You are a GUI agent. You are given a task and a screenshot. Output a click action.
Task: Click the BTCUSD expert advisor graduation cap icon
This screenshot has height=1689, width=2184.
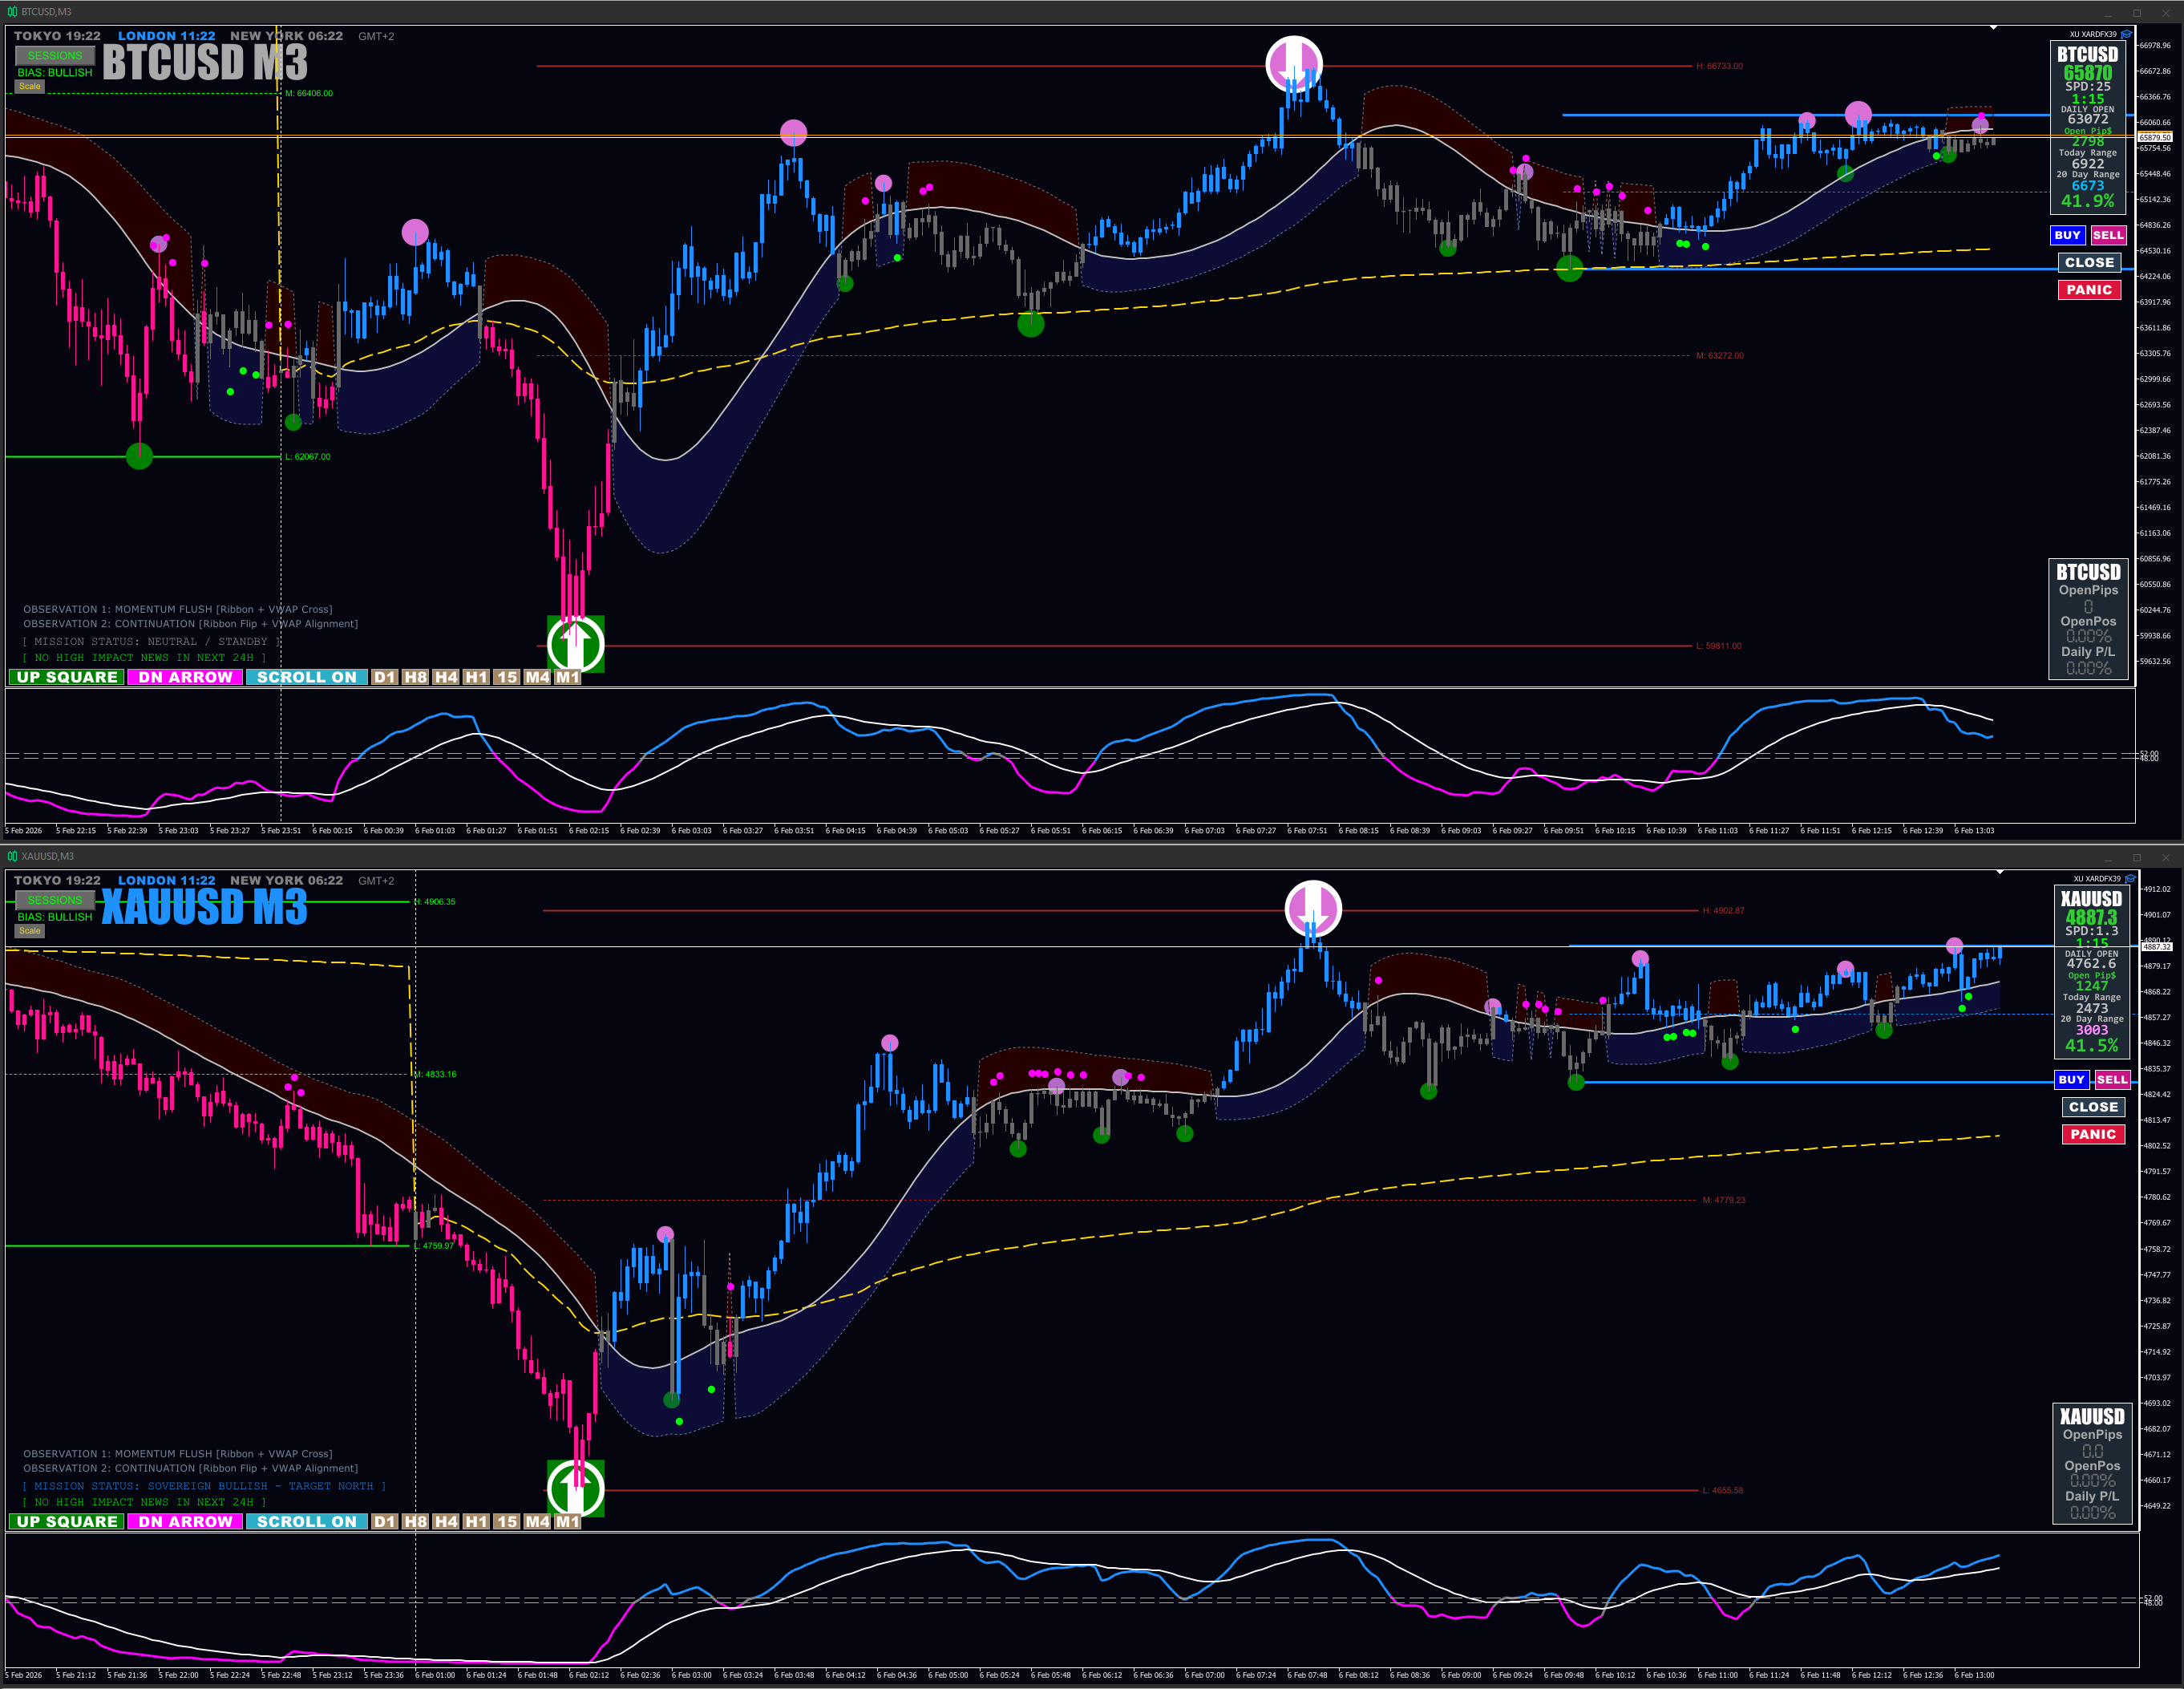pos(2126,34)
